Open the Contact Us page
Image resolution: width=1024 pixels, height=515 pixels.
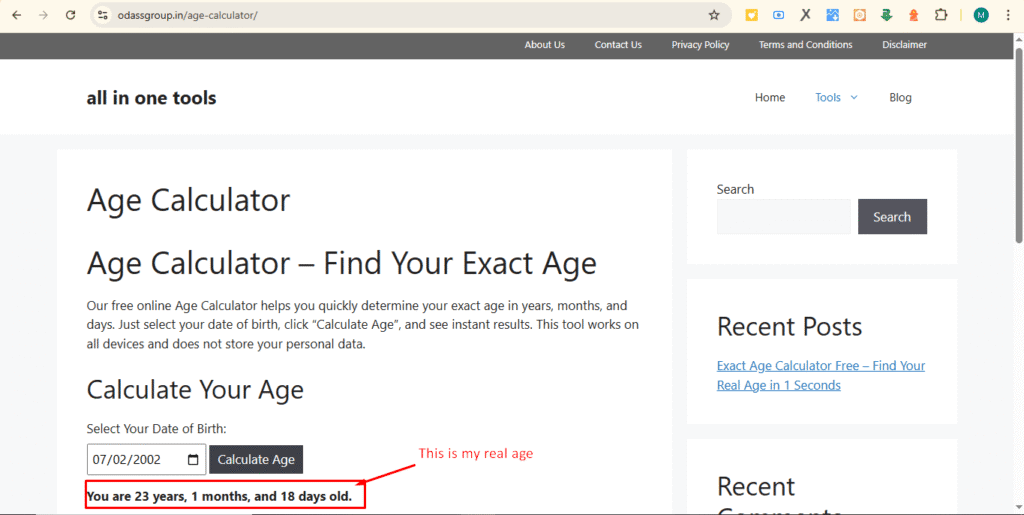(x=618, y=45)
